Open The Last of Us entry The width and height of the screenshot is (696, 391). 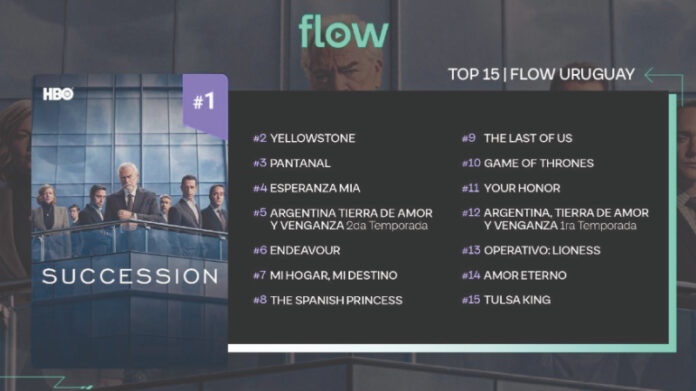coord(517,138)
